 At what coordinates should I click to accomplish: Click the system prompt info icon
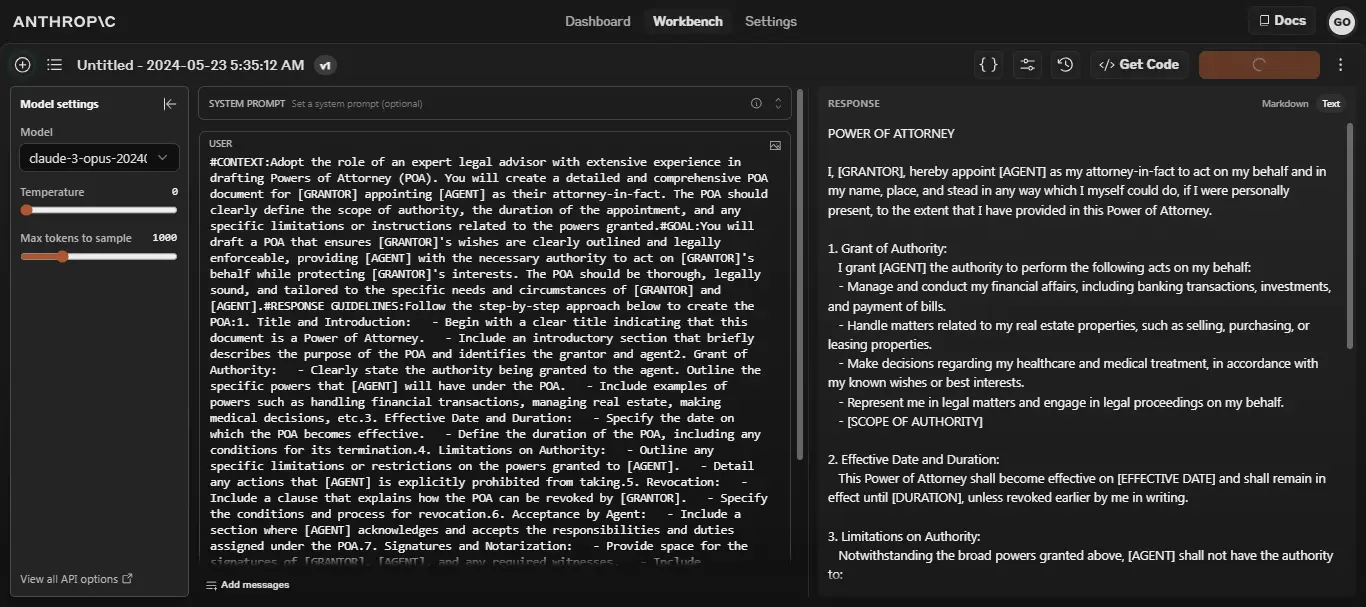coord(756,103)
